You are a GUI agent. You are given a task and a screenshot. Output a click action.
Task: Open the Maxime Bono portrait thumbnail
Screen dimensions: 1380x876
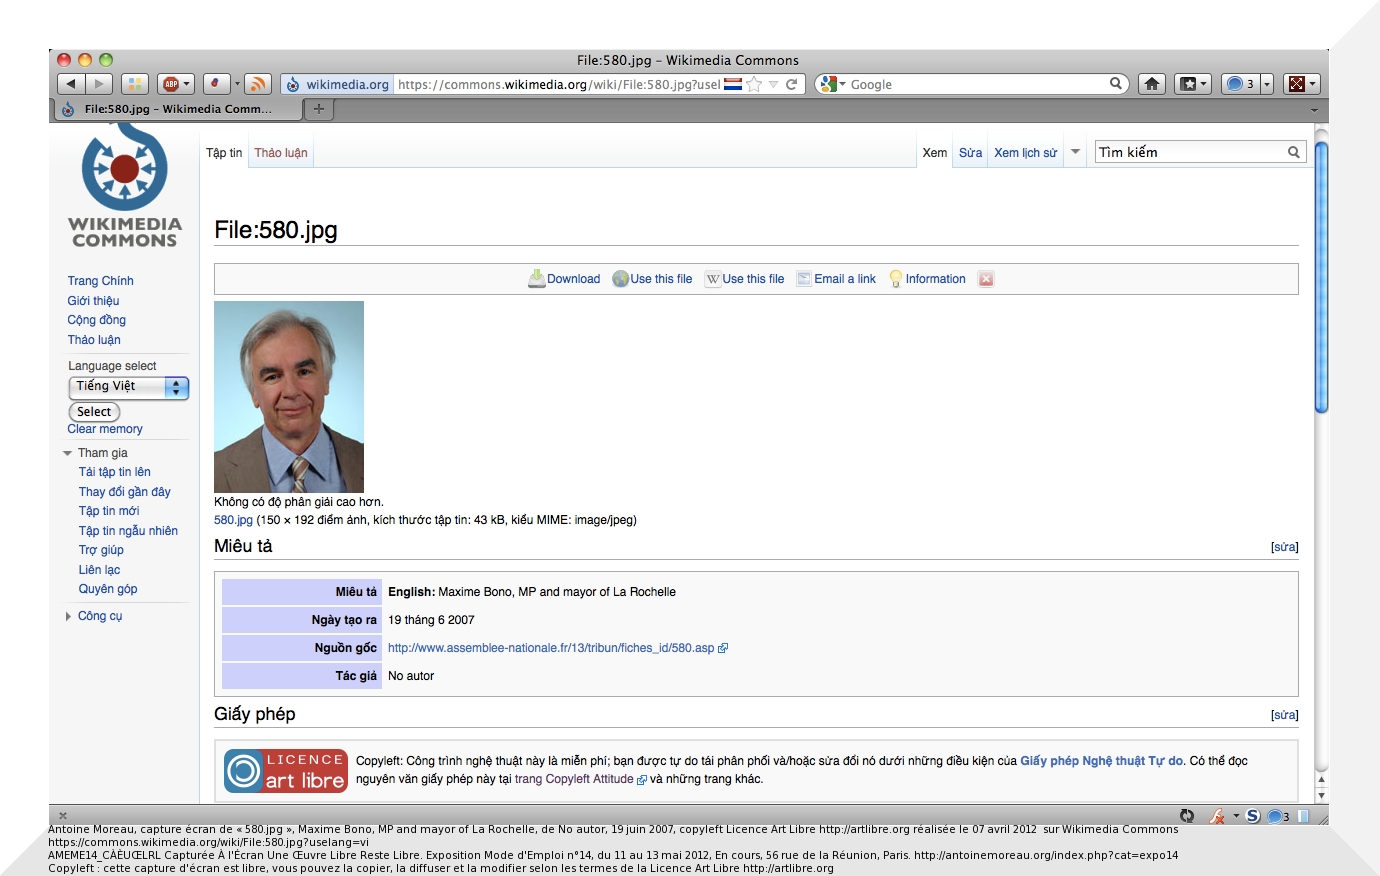(289, 396)
